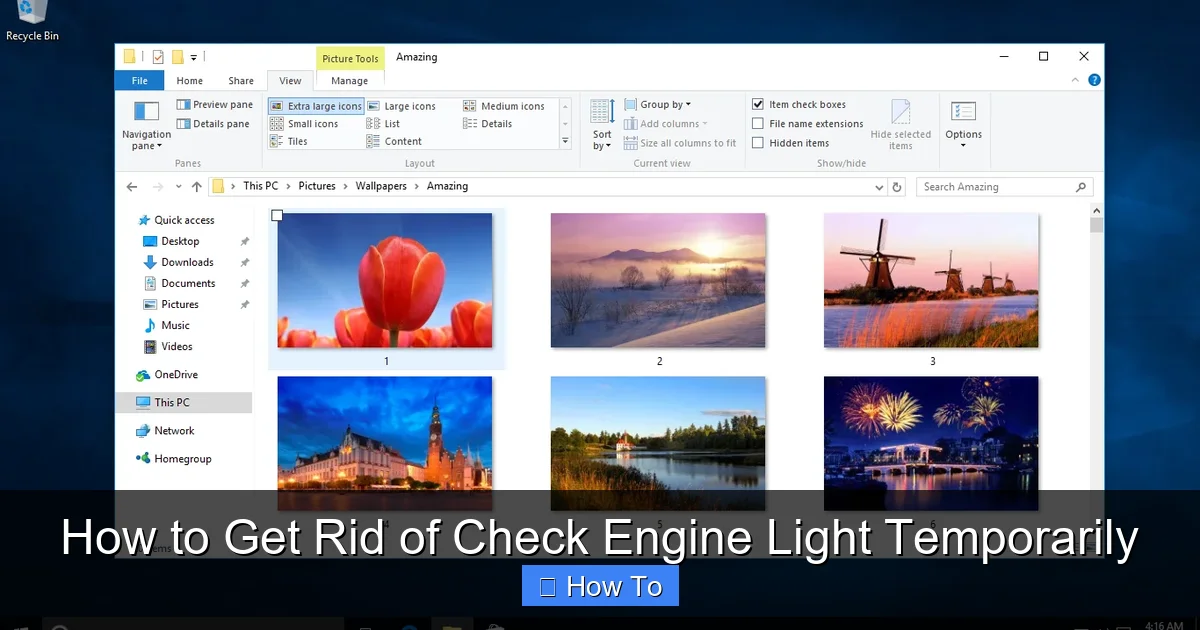Select the Tiles layout

click(296, 141)
